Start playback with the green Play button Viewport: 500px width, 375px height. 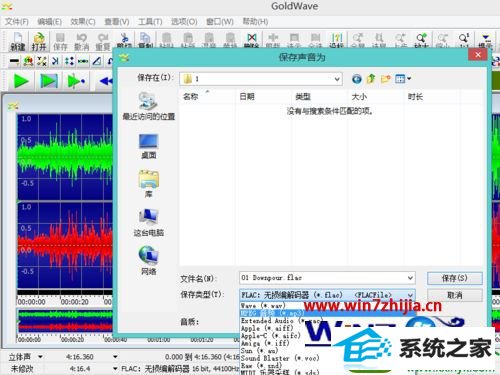pos(21,81)
